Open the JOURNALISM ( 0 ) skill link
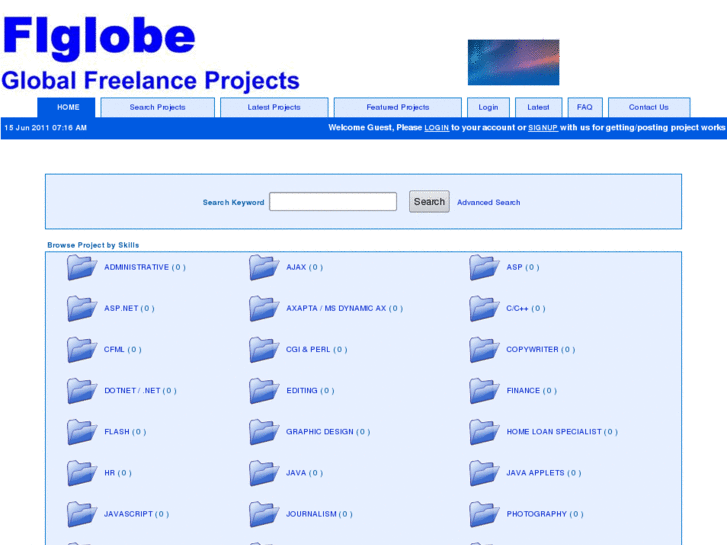 tap(319, 514)
